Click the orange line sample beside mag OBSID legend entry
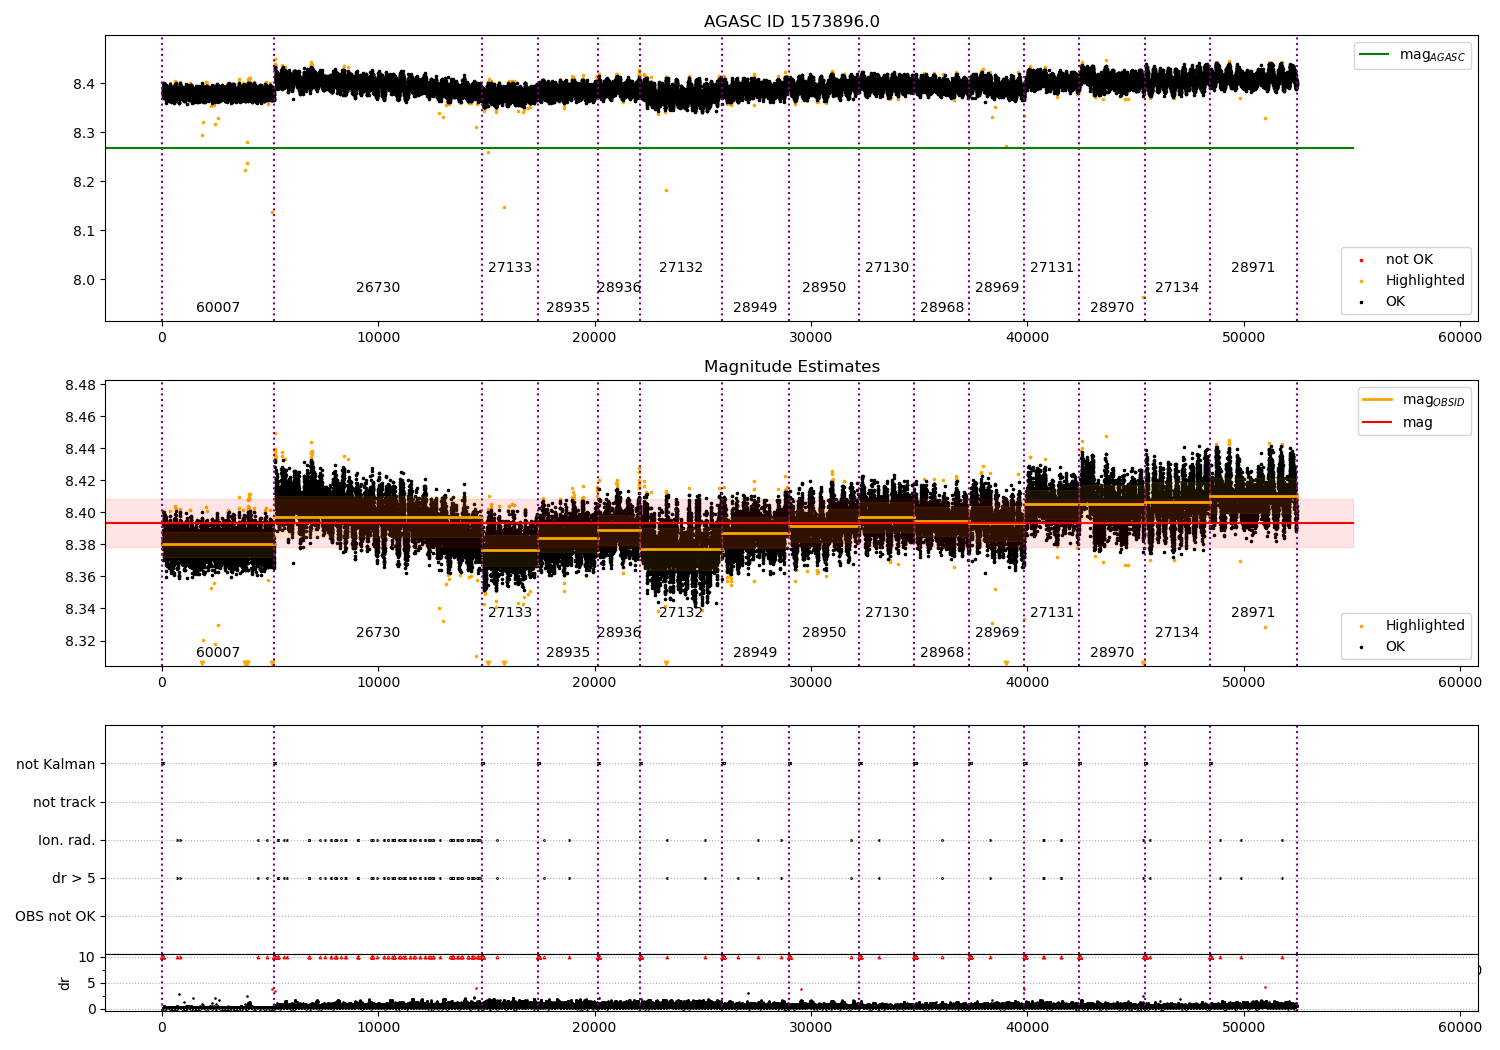 coord(1378,400)
